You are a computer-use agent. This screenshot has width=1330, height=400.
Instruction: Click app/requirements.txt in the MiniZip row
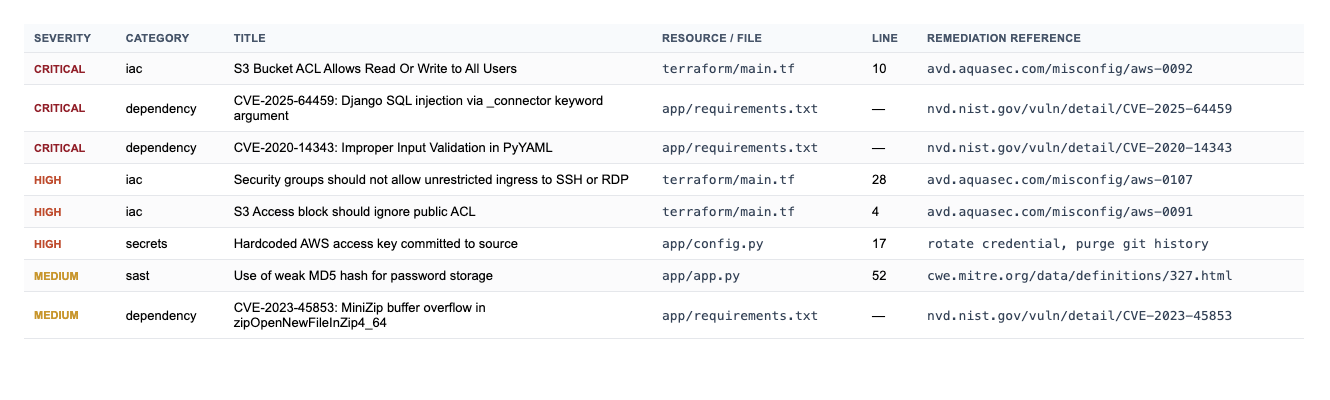[x=739, y=316]
